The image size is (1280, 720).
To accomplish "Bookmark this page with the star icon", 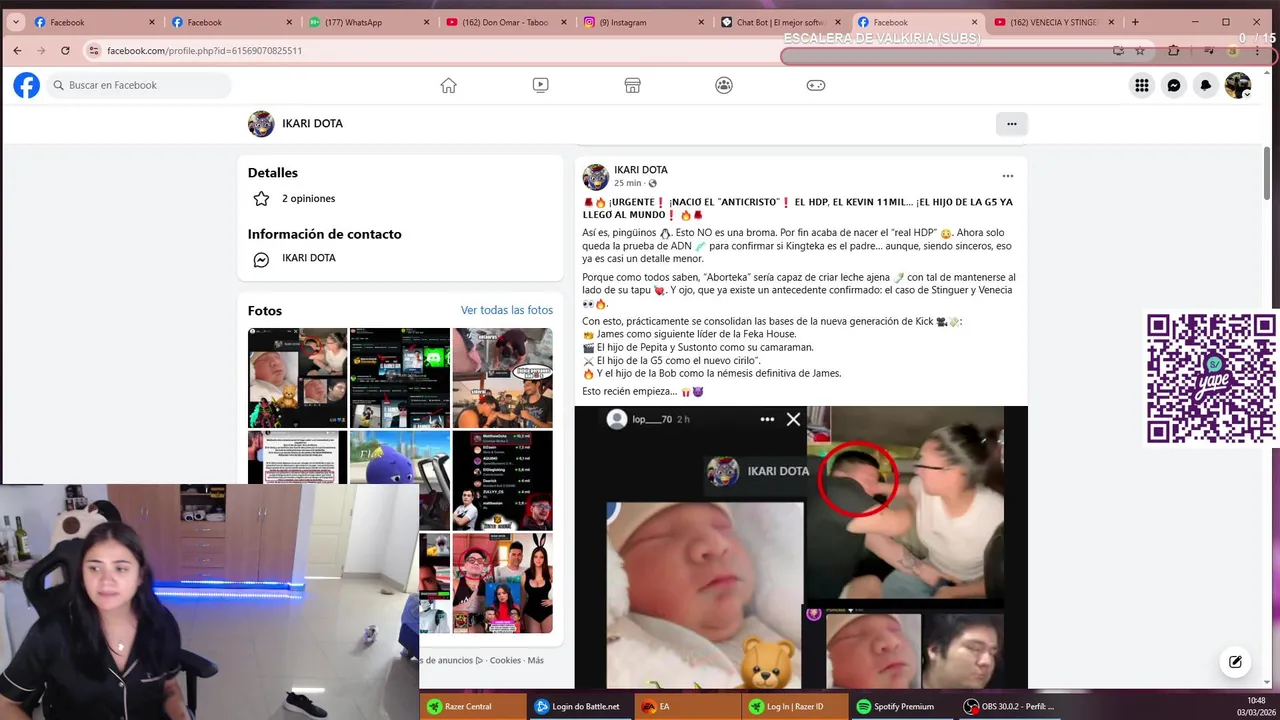I will point(1140,50).
